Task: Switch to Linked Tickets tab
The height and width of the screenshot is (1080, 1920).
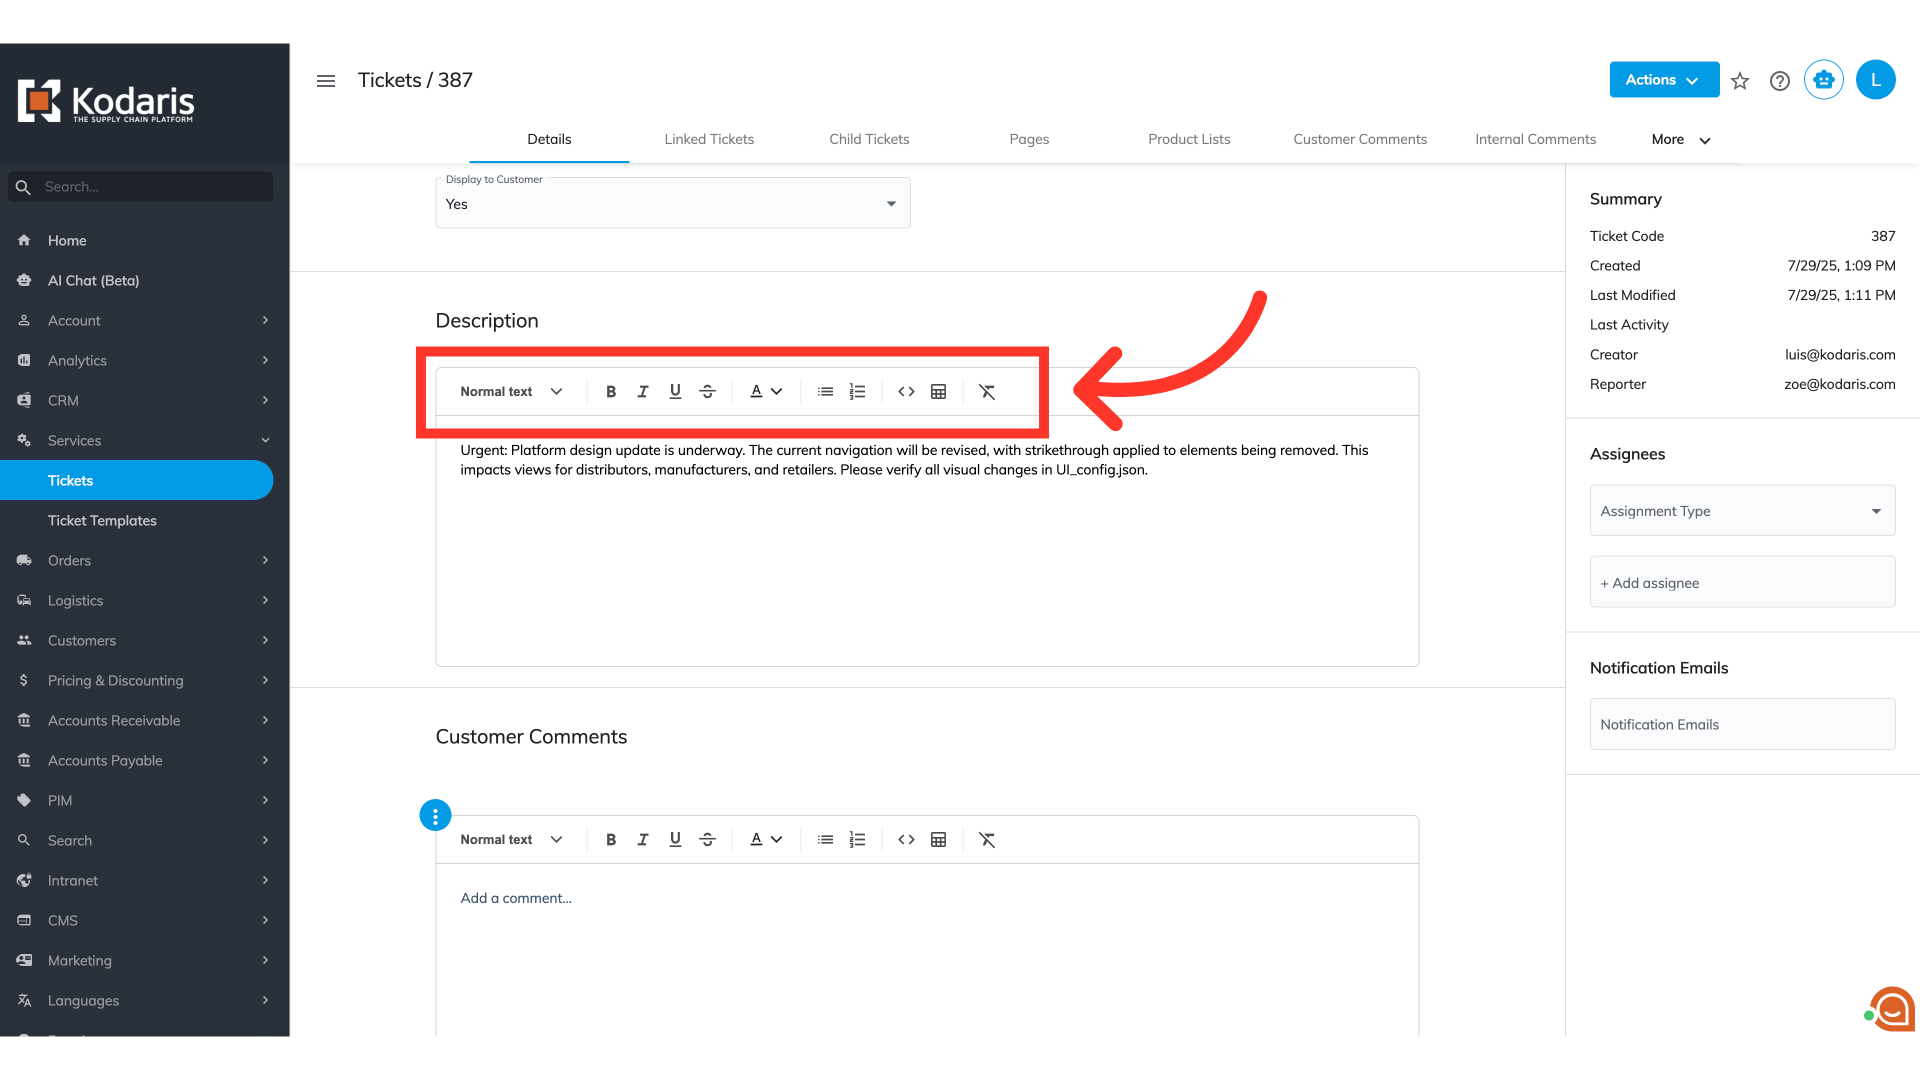Action: coord(709,139)
